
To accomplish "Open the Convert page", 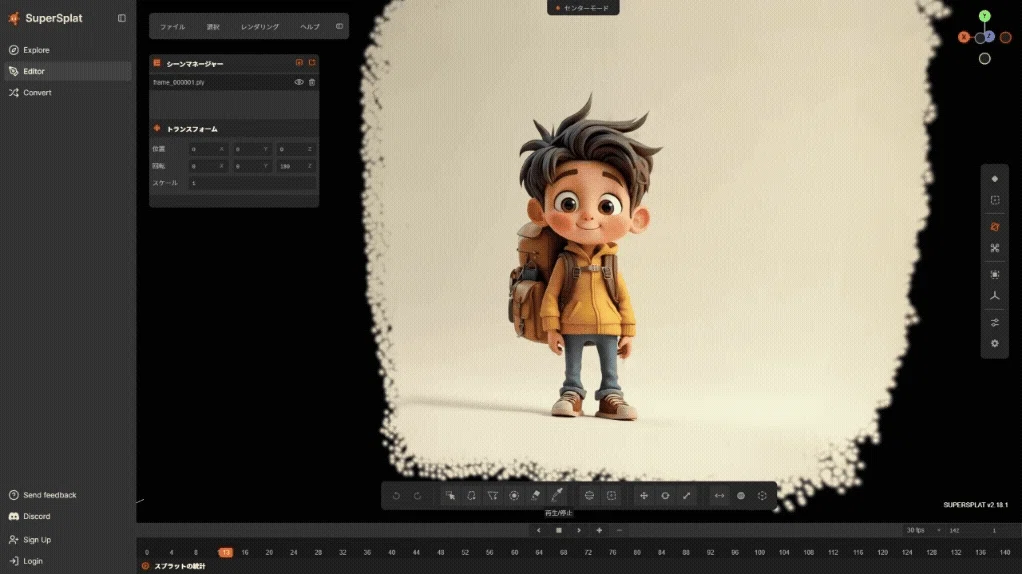I will click(x=68, y=93).
